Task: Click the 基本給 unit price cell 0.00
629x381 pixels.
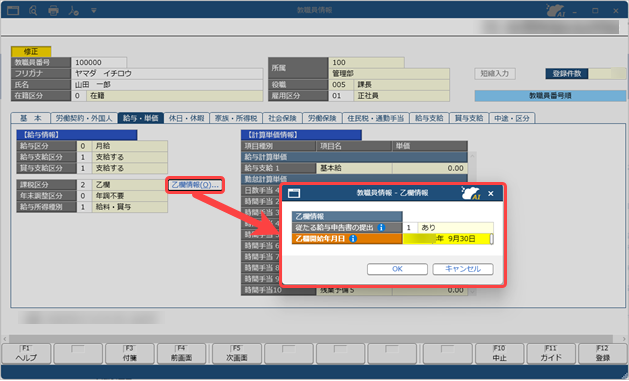Action: (x=430, y=168)
